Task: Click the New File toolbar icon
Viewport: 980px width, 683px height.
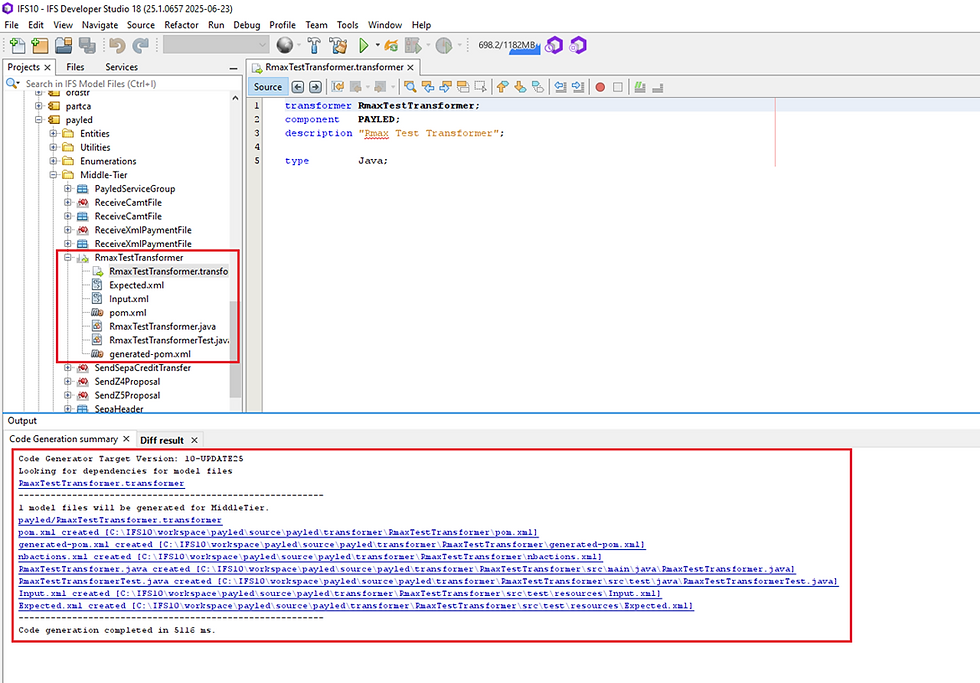Action: coord(18,46)
